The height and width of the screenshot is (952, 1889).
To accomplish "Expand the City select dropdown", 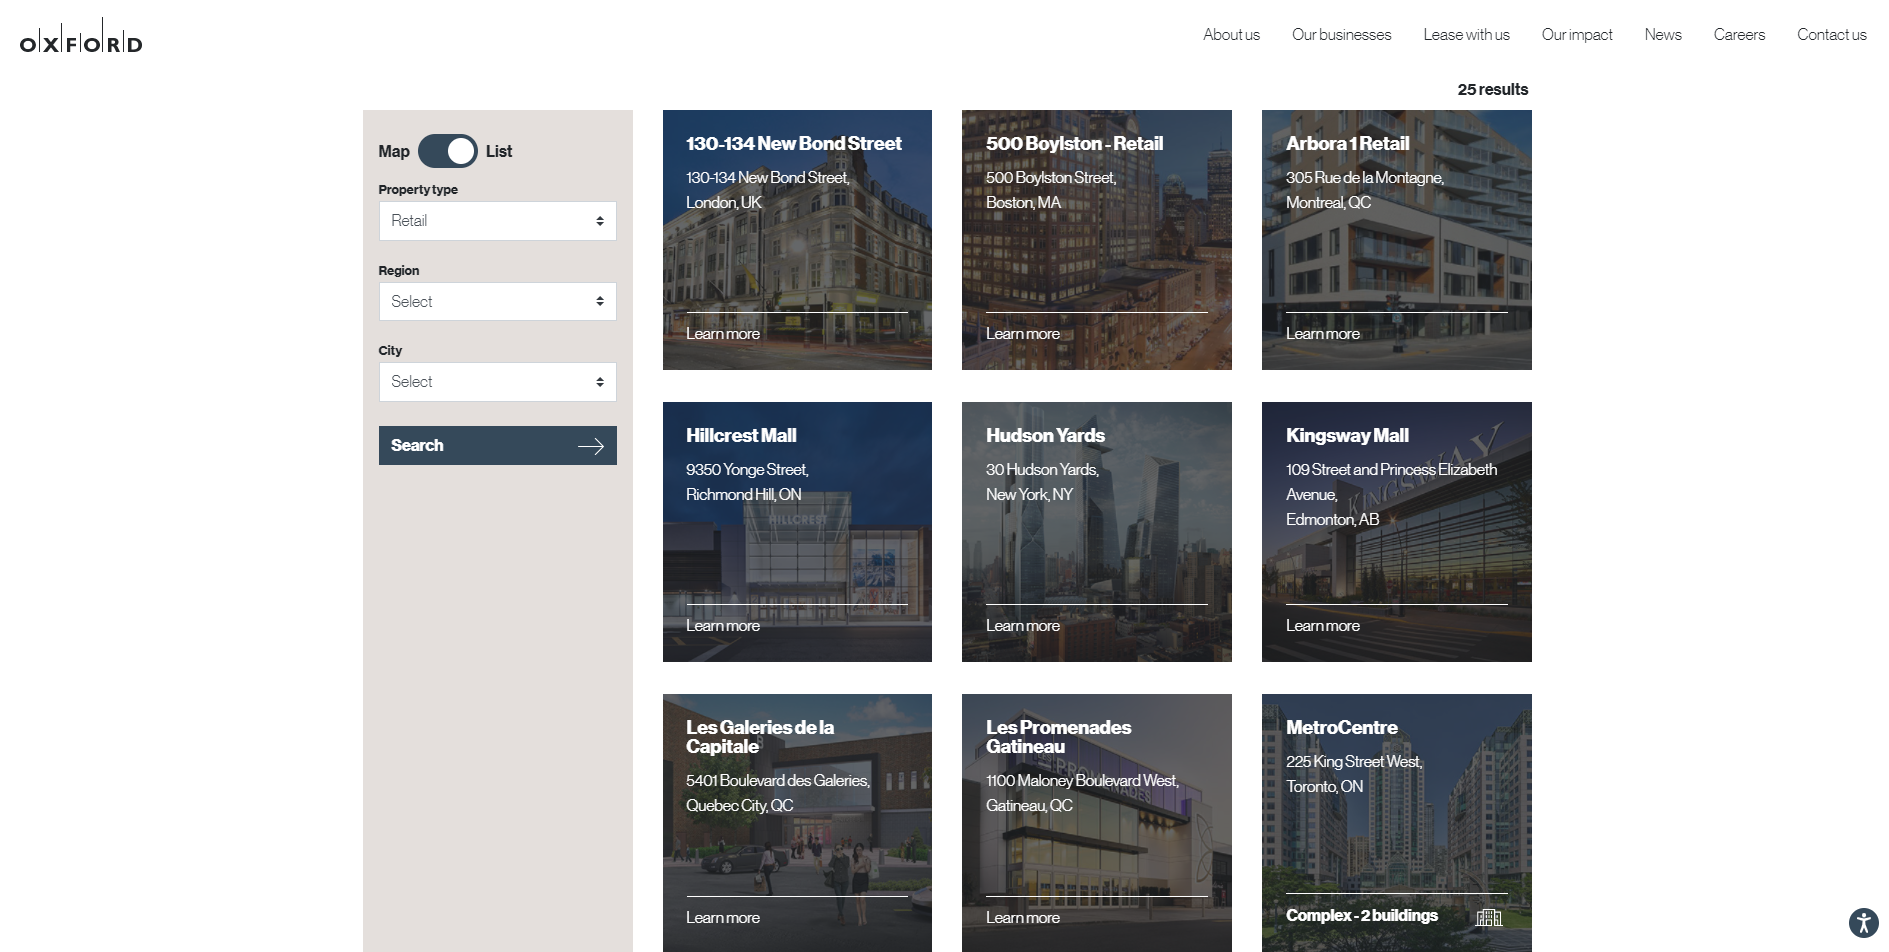I will click(x=497, y=382).
